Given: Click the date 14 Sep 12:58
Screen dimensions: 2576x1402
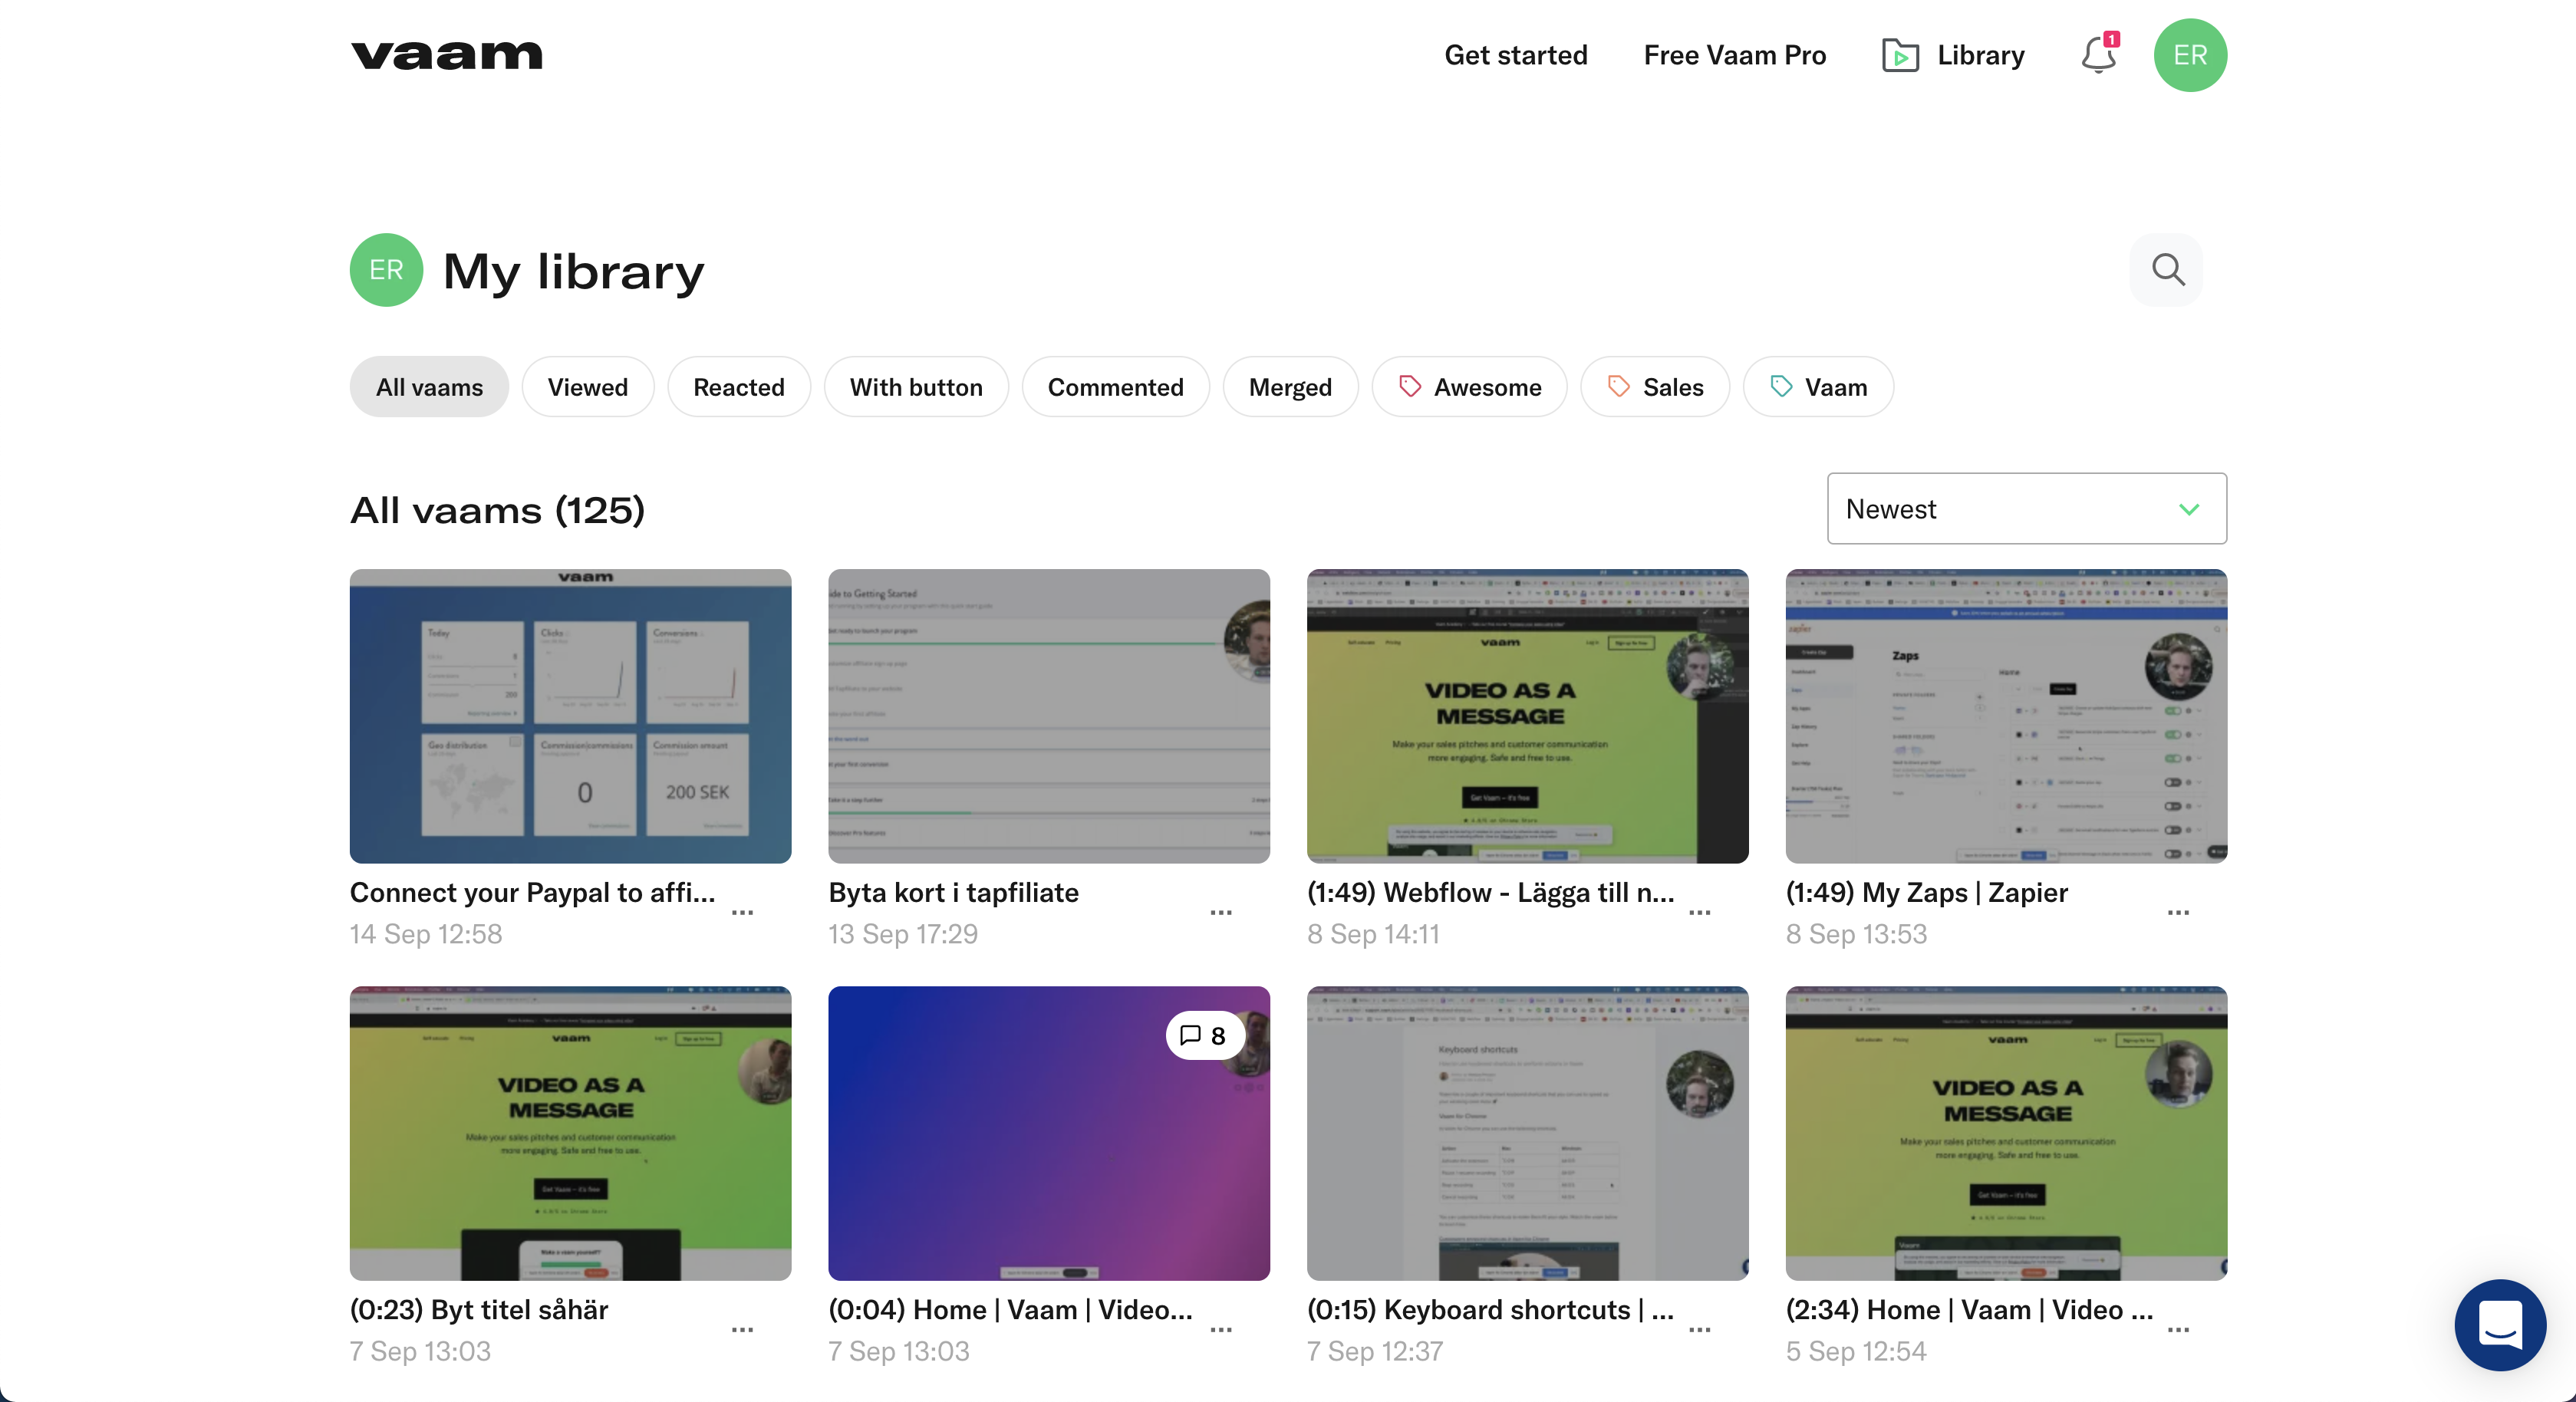Looking at the screenshot, I should coord(426,934).
